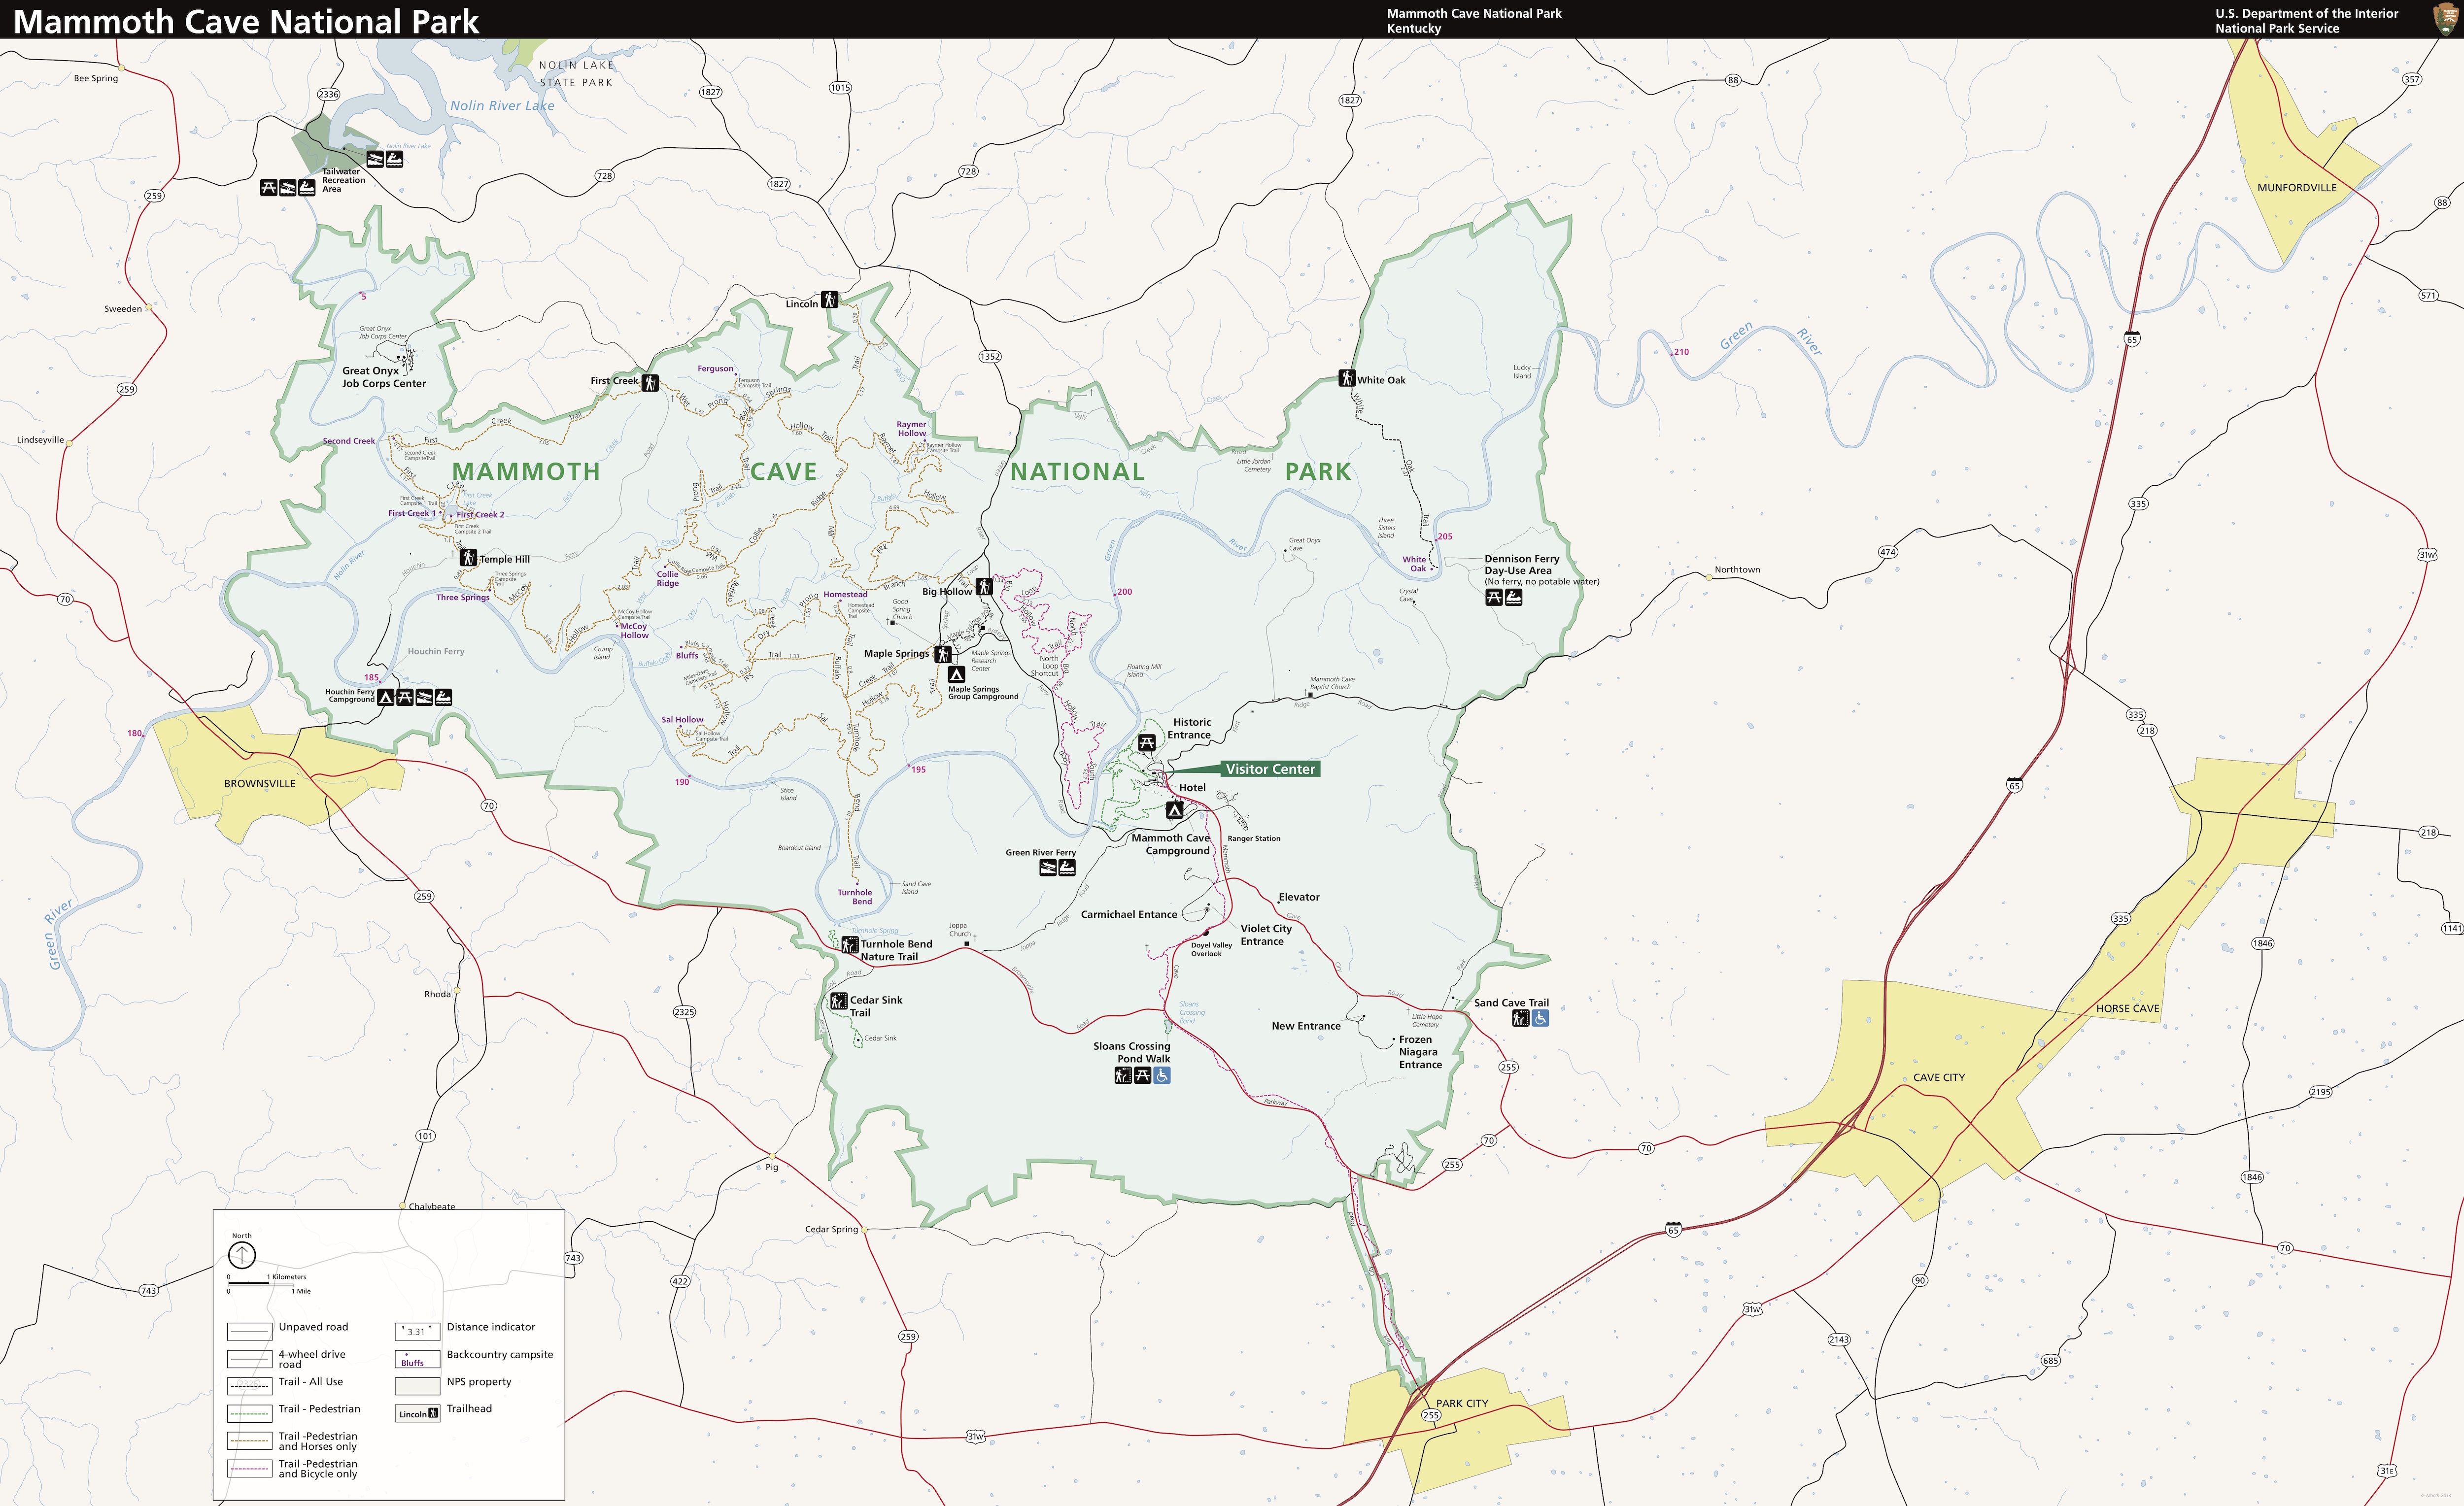
Task: Click the green Visitor Center callout label
Action: coord(1270,769)
